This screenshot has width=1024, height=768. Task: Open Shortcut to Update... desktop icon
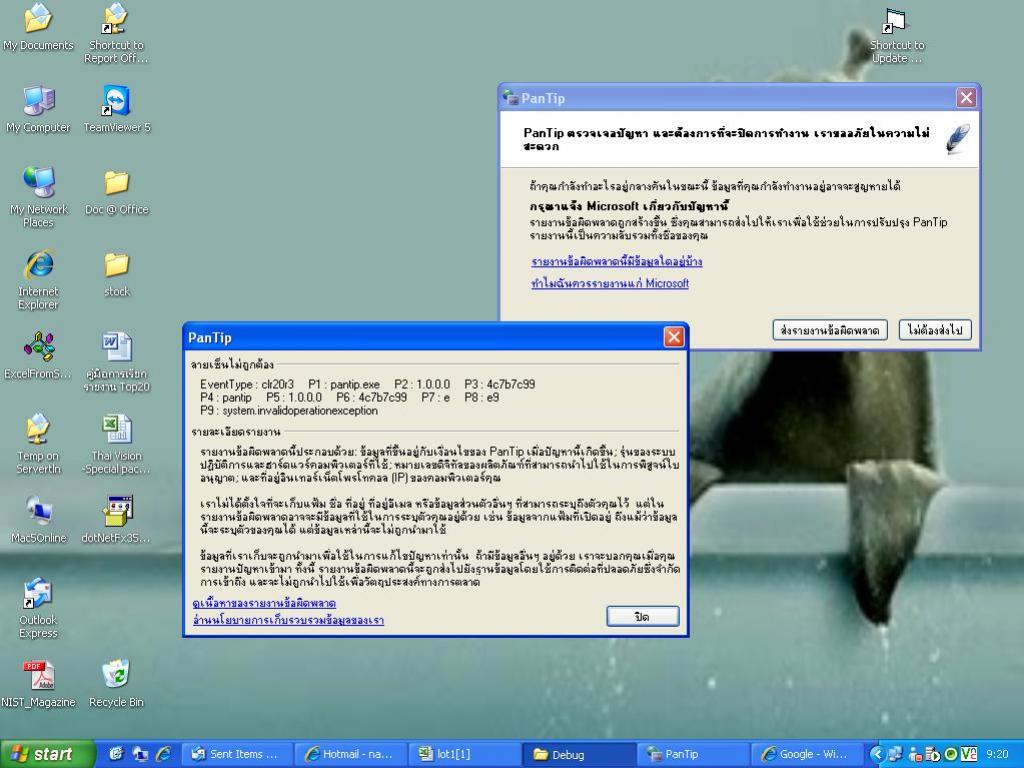click(897, 35)
